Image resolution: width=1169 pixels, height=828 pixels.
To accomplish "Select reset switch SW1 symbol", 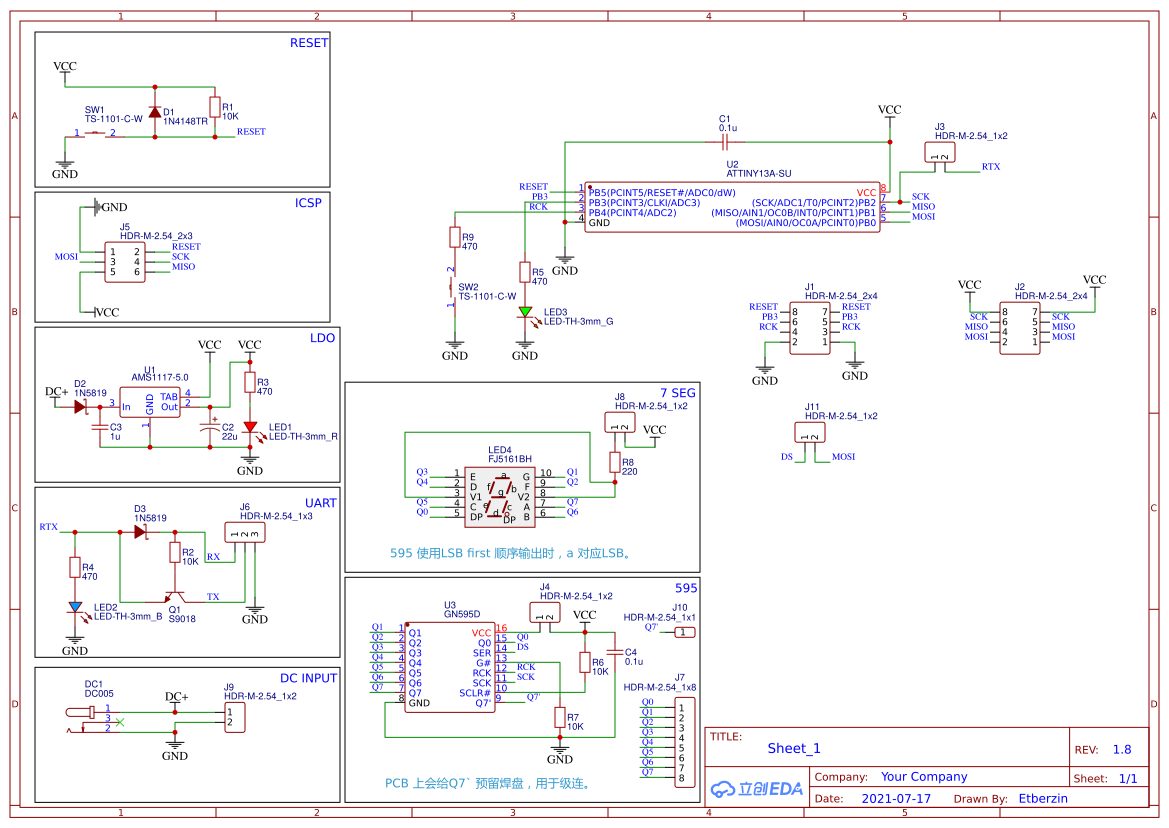I will [x=97, y=132].
